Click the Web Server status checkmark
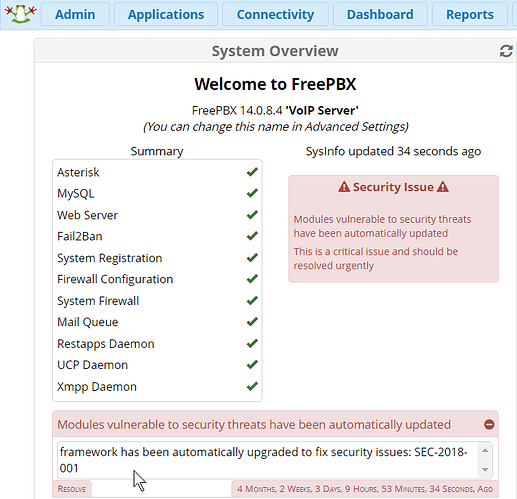This screenshot has width=517, height=499. coord(252,215)
